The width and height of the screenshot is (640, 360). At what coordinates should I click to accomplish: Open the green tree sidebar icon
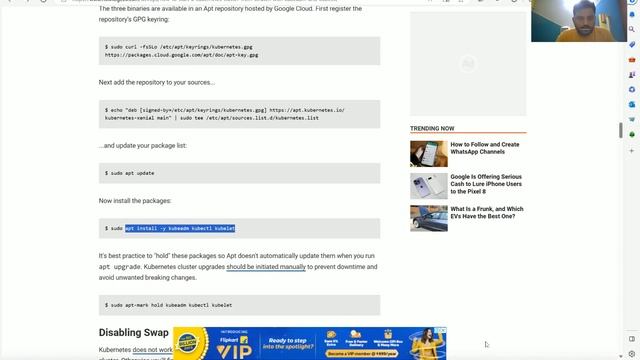tap(632, 134)
